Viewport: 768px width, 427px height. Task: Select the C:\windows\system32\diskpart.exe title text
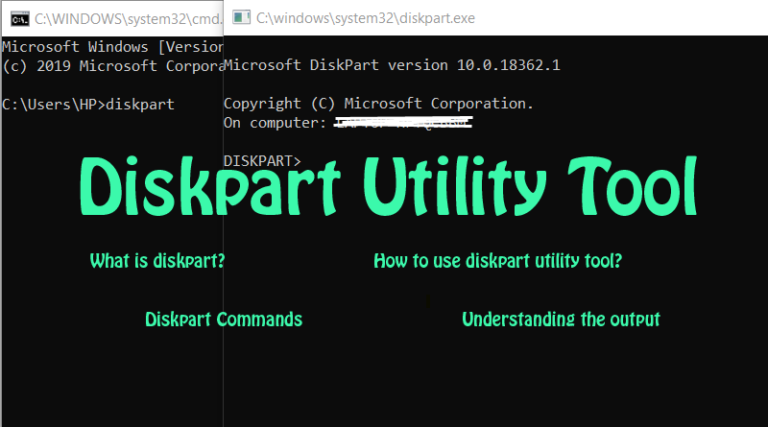[365, 18]
